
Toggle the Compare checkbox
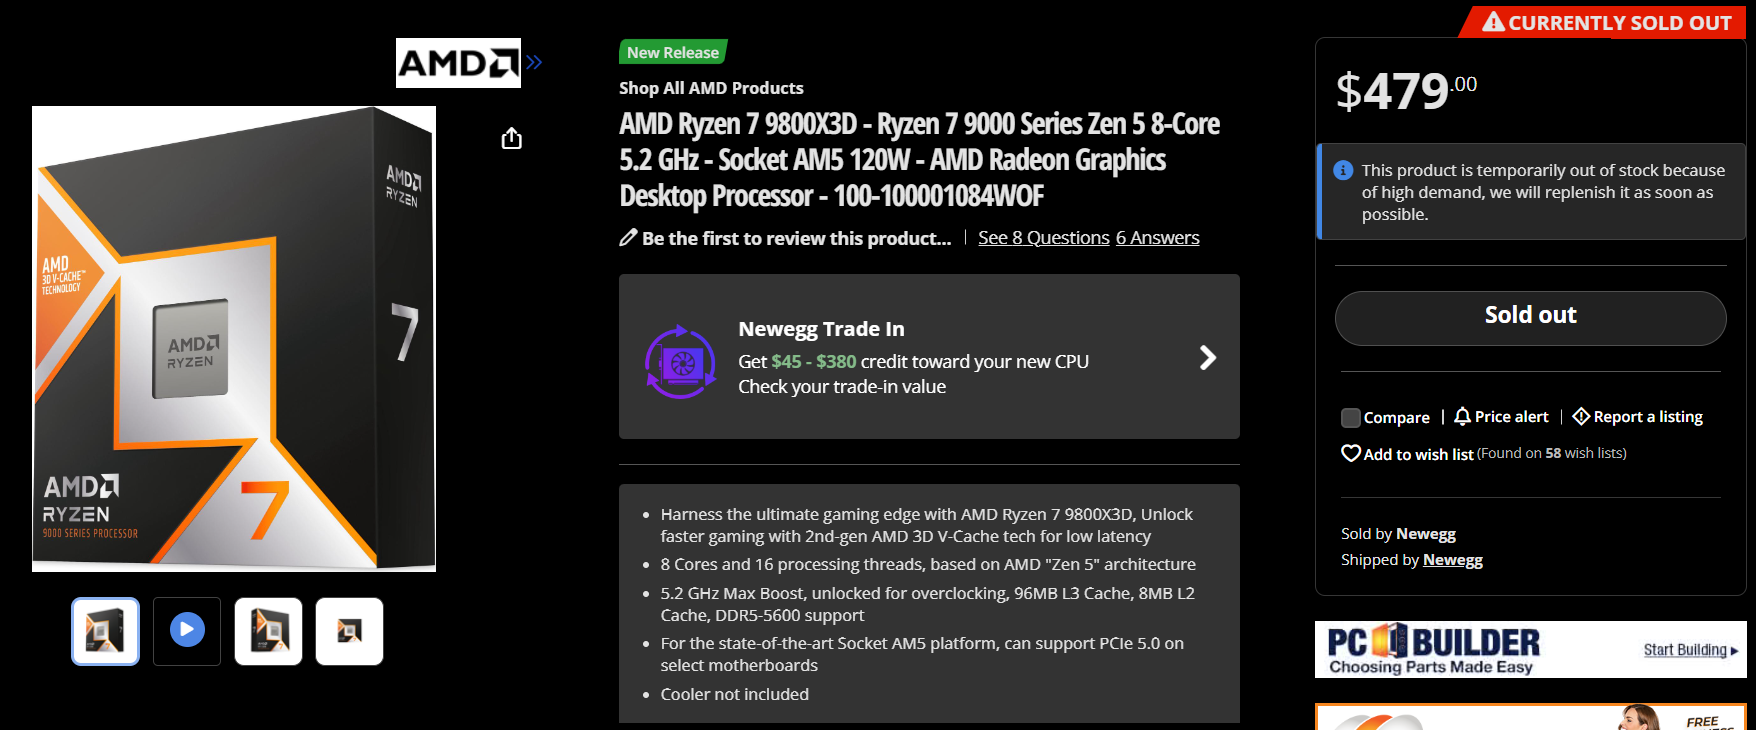(x=1351, y=418)
